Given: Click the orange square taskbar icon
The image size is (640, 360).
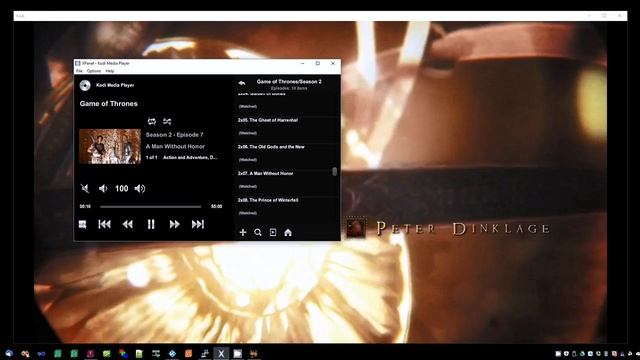Looking at the screenshot, I should point(188,353).
